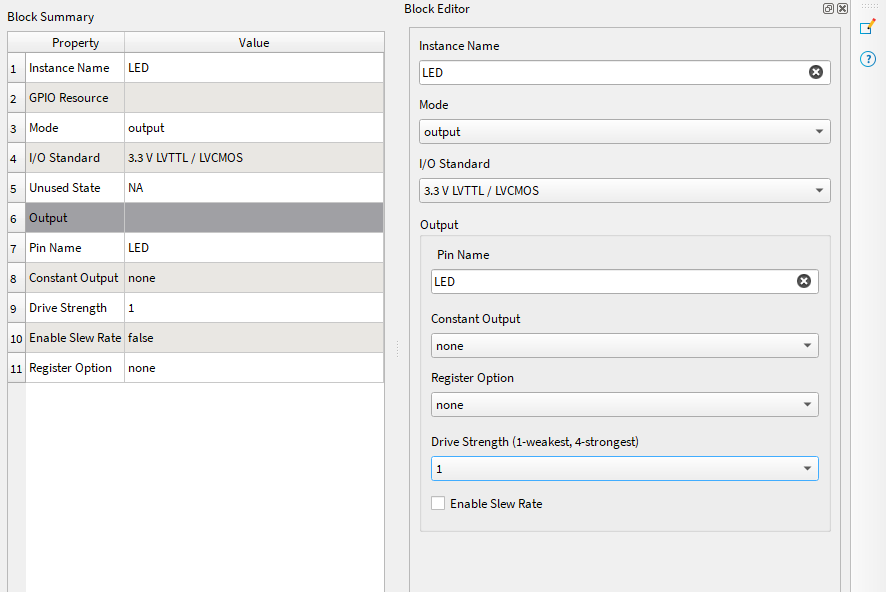
Task: Close the Block Editor panel
Action: click(x=842, y=8)
